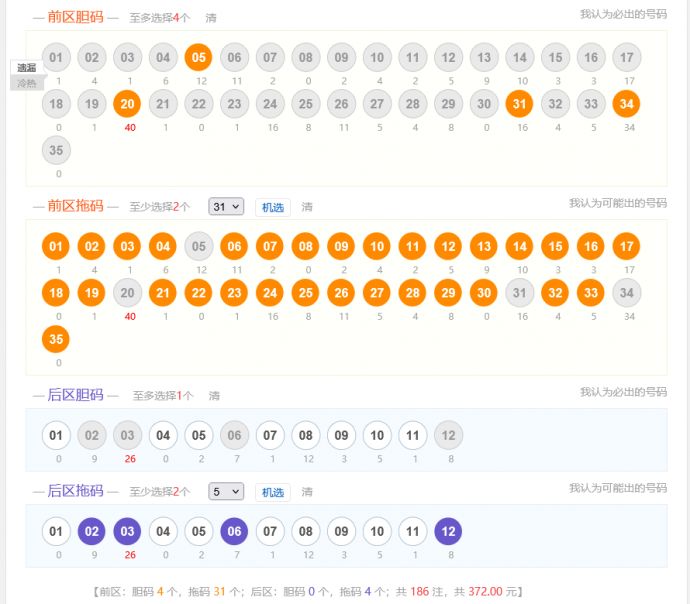The height and width of the screenshot is (604, 690).
Task: Choose ball 11 in 后区胆码 section
Action: pos(412,435)
